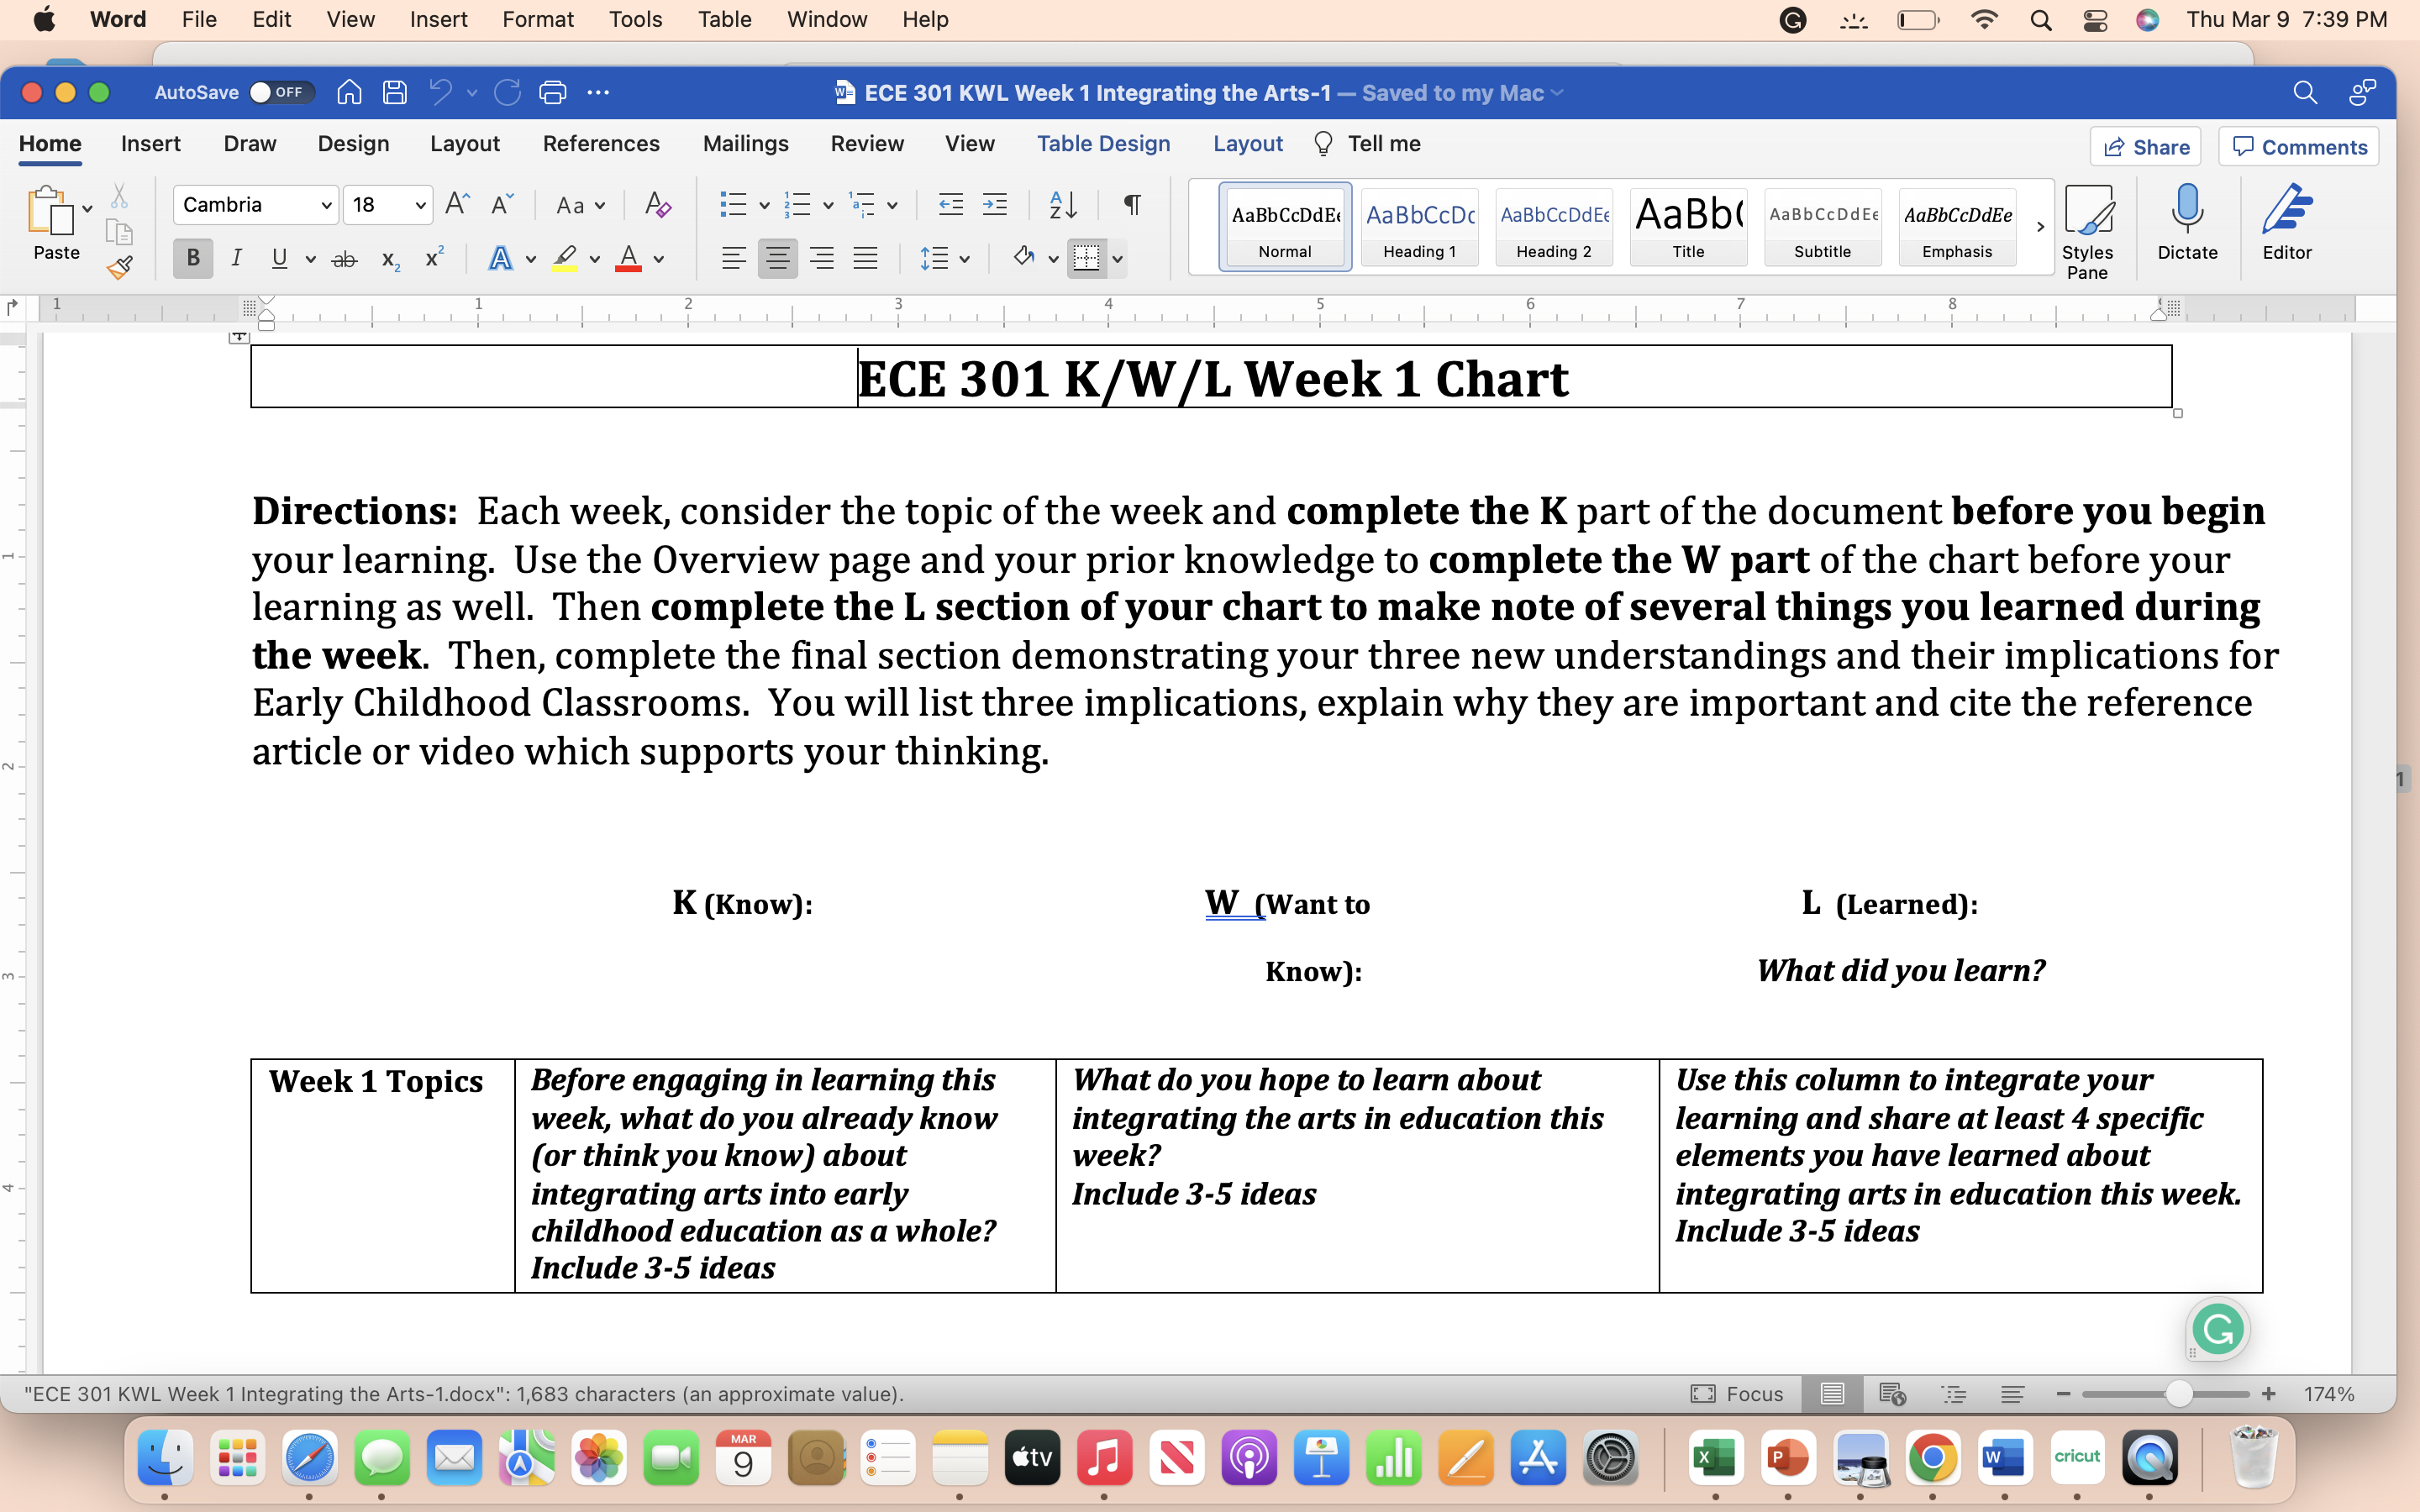2420x1512 pixels.
Task: Open the Sort tool
Action: pyautogui.click(x=1063, y=204)
